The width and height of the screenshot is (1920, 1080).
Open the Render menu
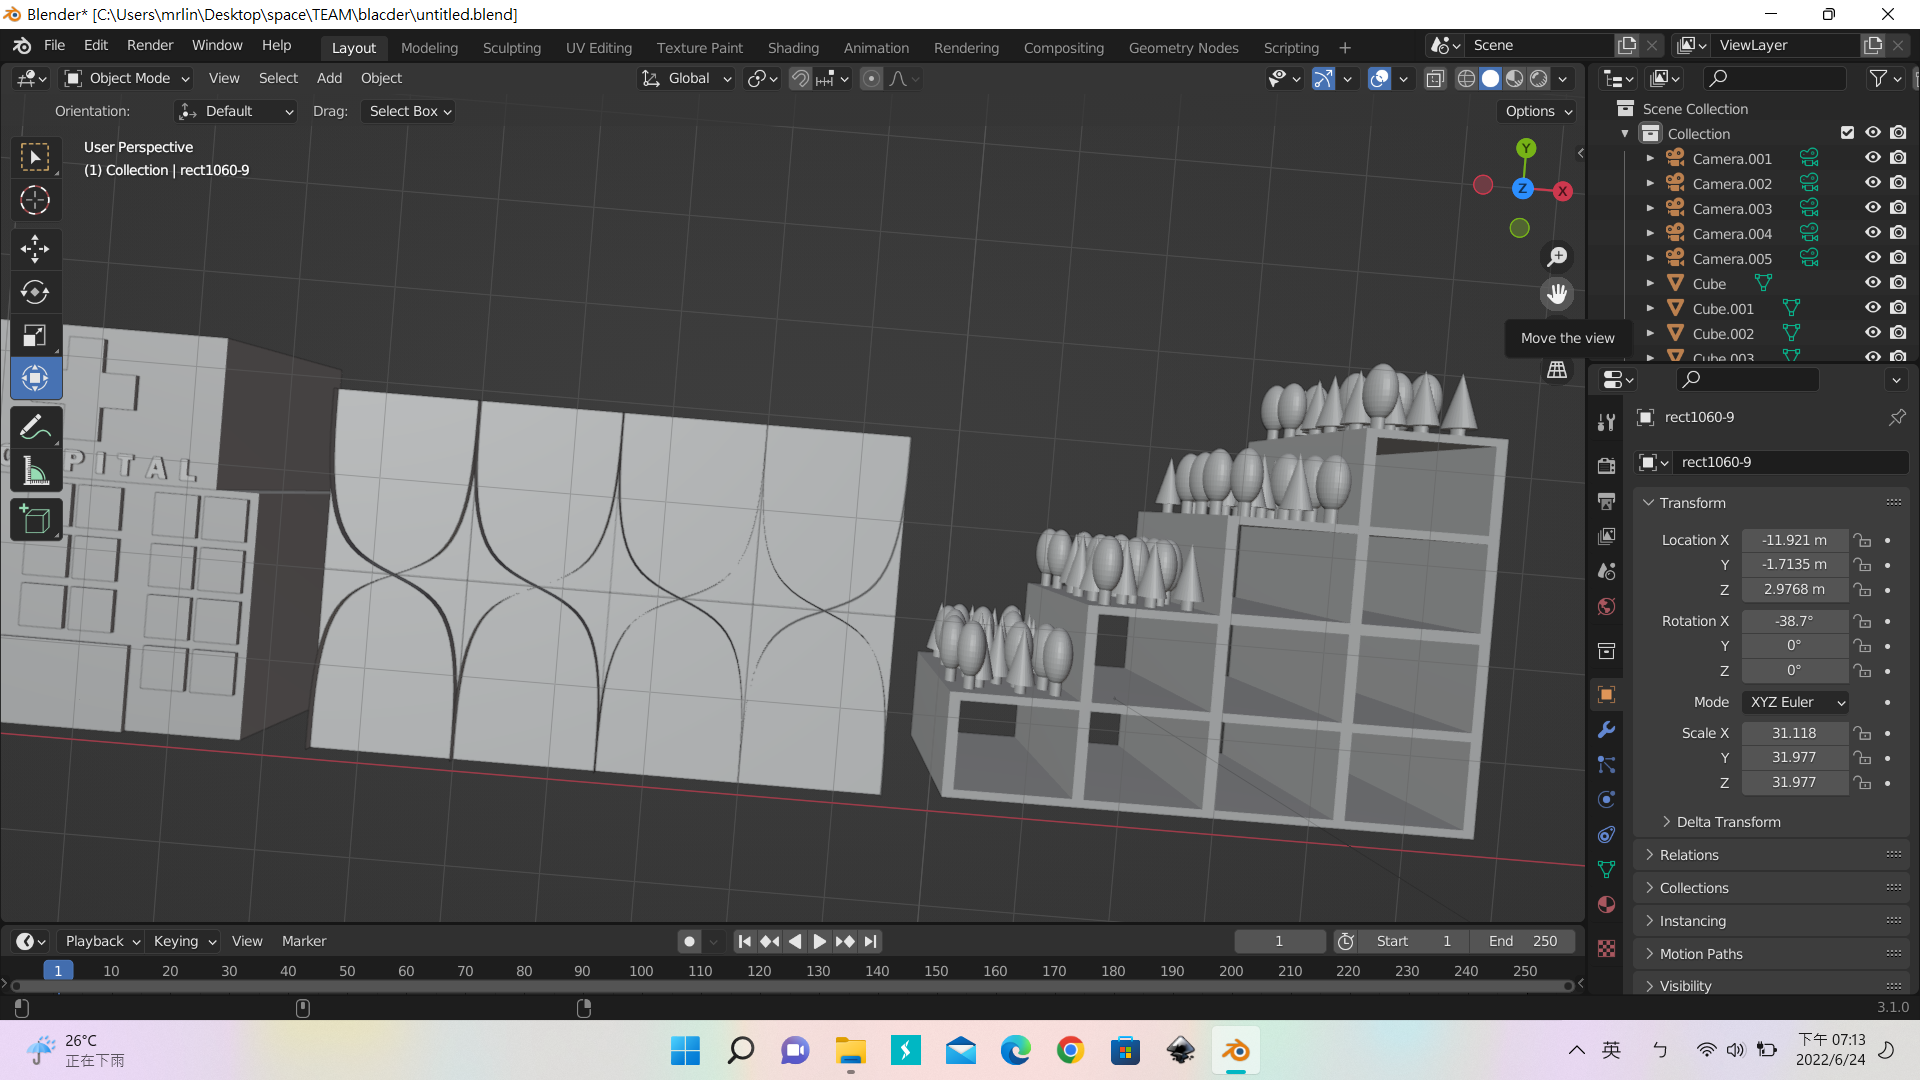(x=150, y=45)
